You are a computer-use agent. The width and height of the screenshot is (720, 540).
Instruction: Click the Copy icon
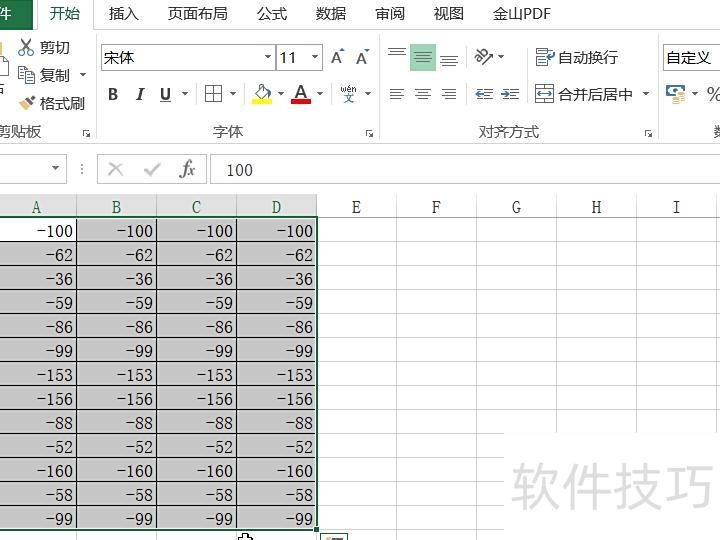(x=26, y=75)
